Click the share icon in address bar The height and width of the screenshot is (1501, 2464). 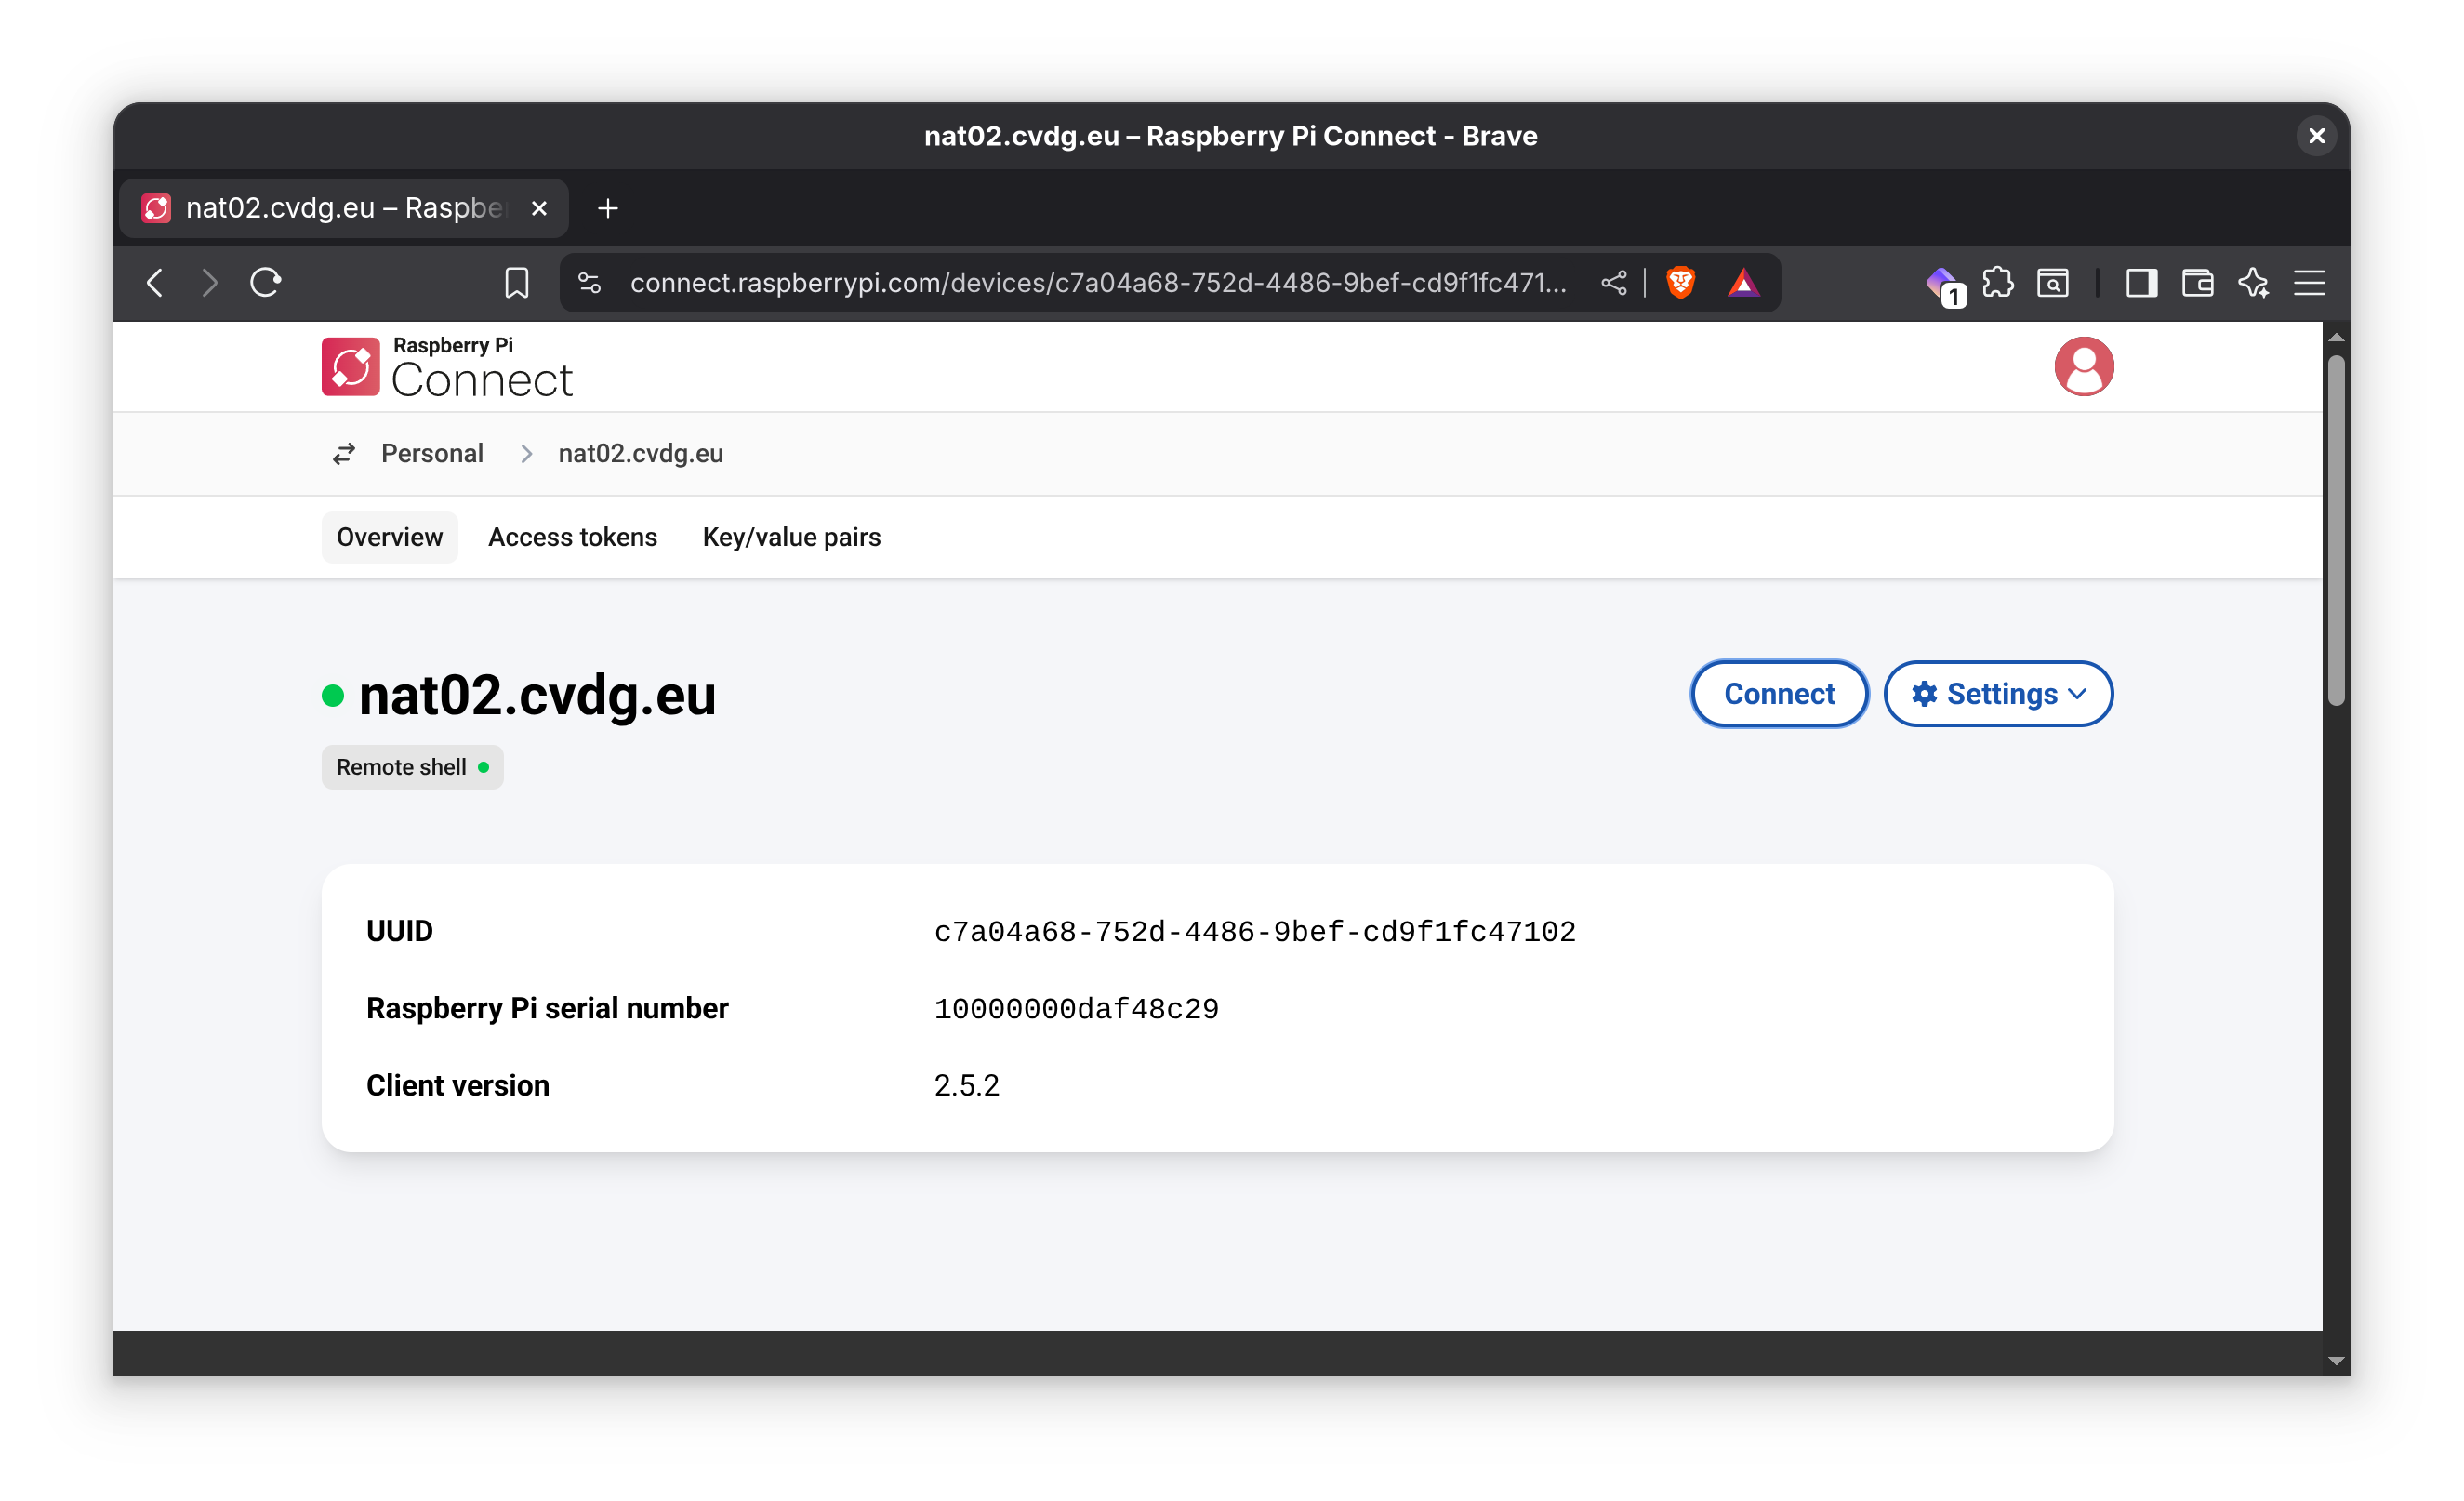(x=1613, y=283)
